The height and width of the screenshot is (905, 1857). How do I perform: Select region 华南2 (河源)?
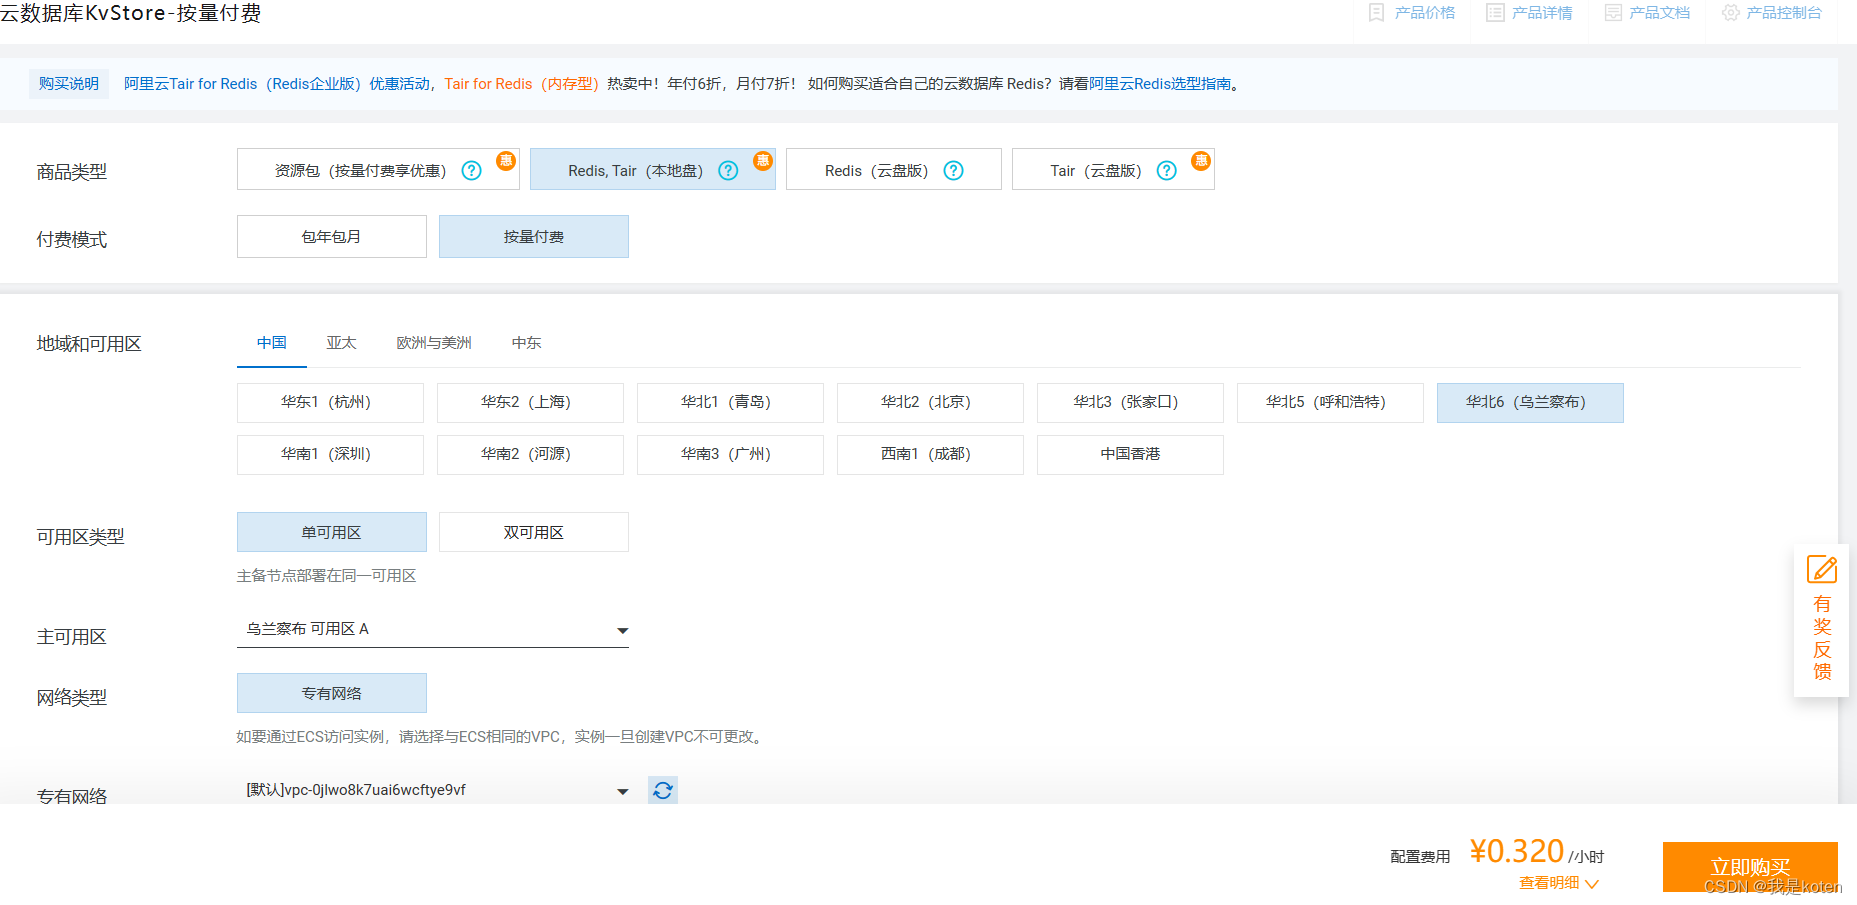click(x=530, y=454)
